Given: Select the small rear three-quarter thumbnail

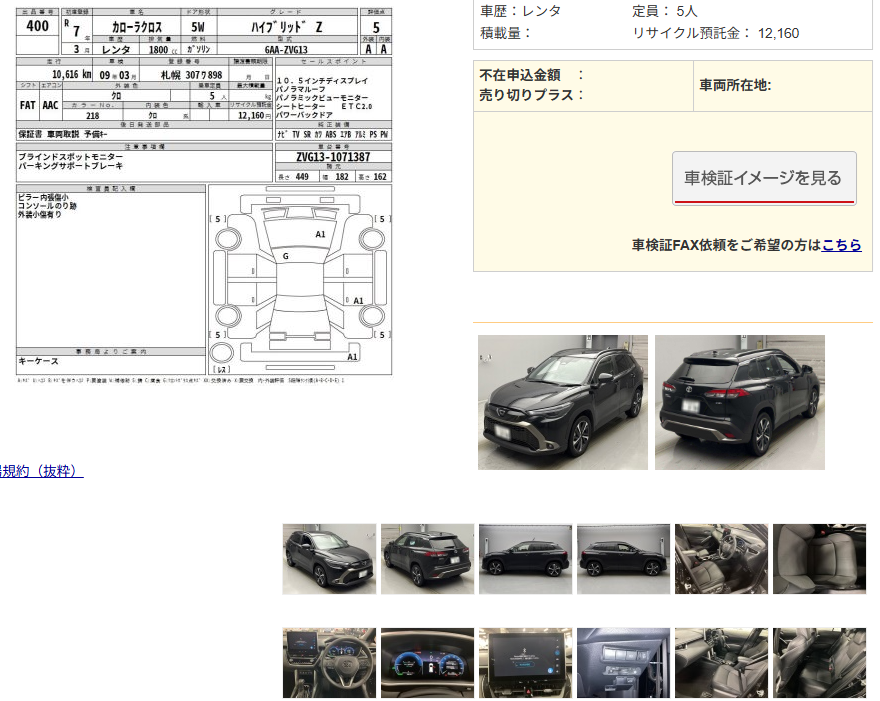Looking at the screenshot, I should point(427,559).
